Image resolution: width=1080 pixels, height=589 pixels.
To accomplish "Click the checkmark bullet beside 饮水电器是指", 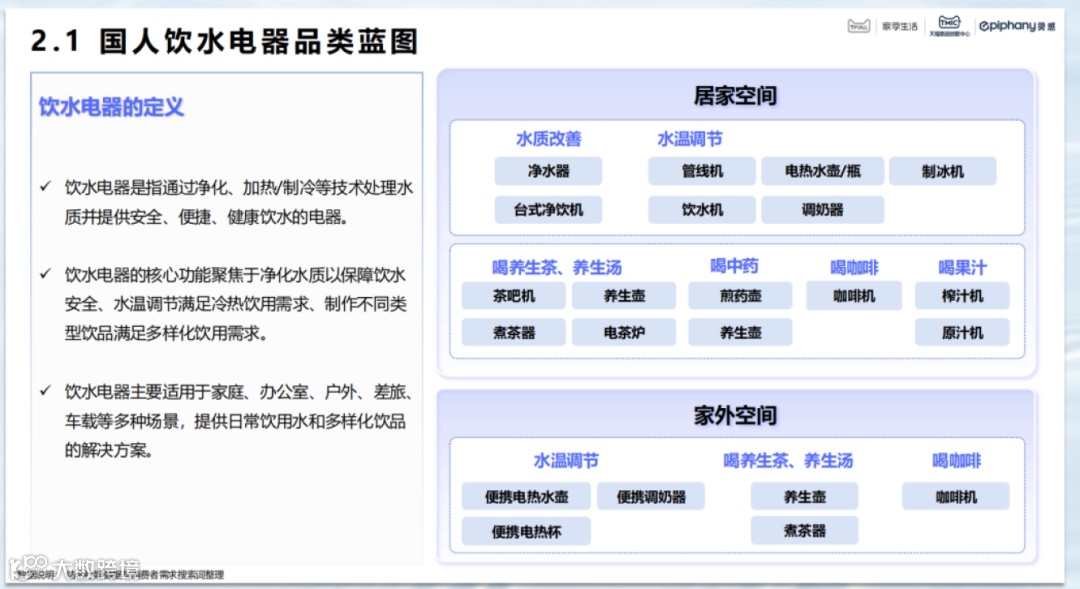I will [x=45, y=187].
